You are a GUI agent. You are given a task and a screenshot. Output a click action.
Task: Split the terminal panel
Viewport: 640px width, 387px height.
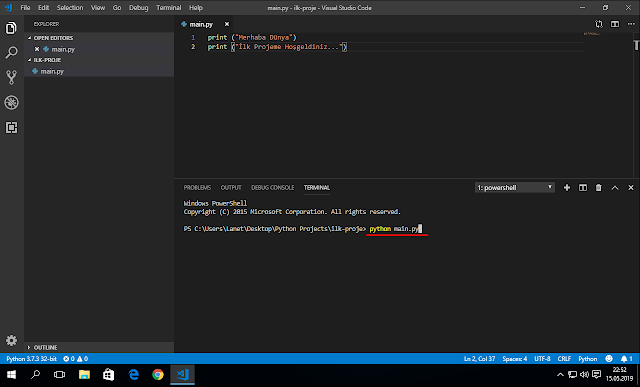[583, 187]
